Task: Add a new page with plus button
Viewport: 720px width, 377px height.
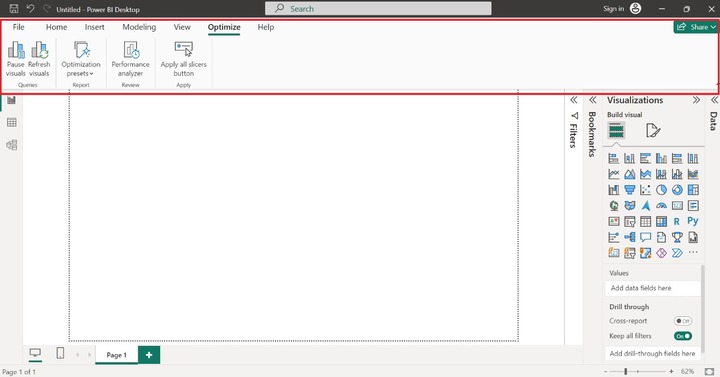Action: click(x=149, y=355)
